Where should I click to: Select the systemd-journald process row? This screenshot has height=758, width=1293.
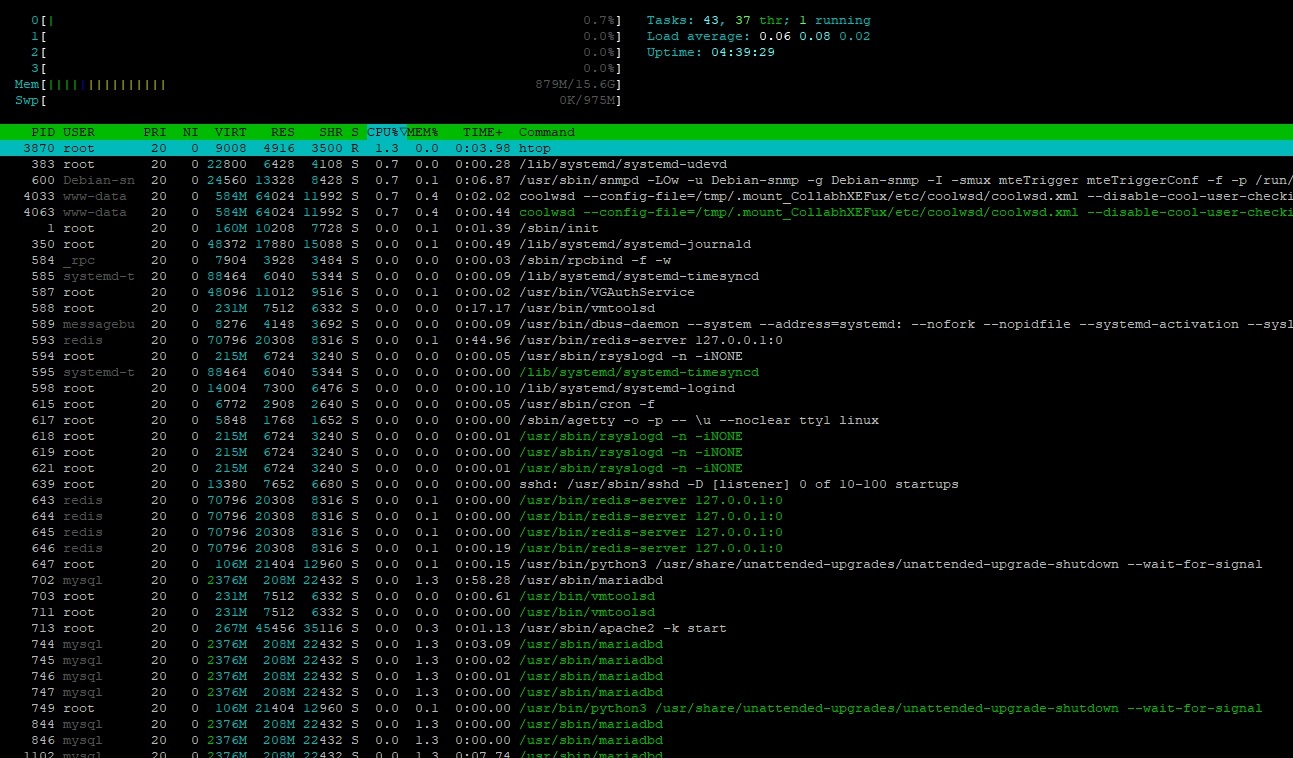tap(646, 244)
